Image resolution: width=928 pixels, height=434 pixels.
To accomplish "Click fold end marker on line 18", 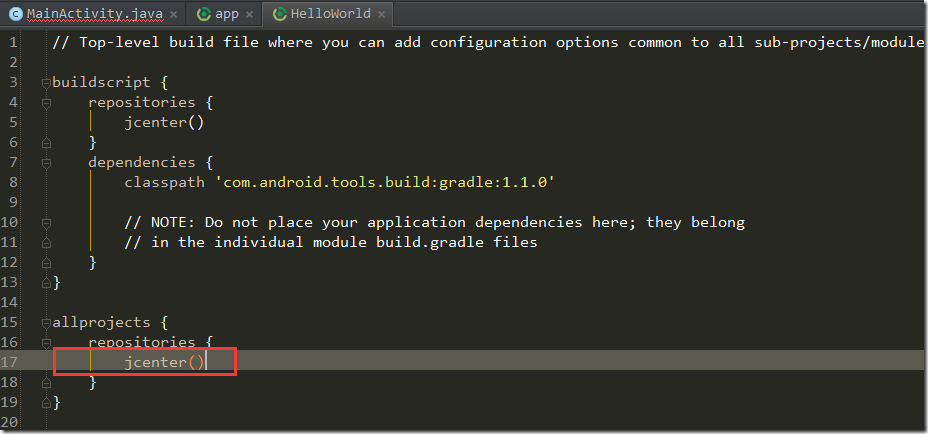I will [46, 383].
